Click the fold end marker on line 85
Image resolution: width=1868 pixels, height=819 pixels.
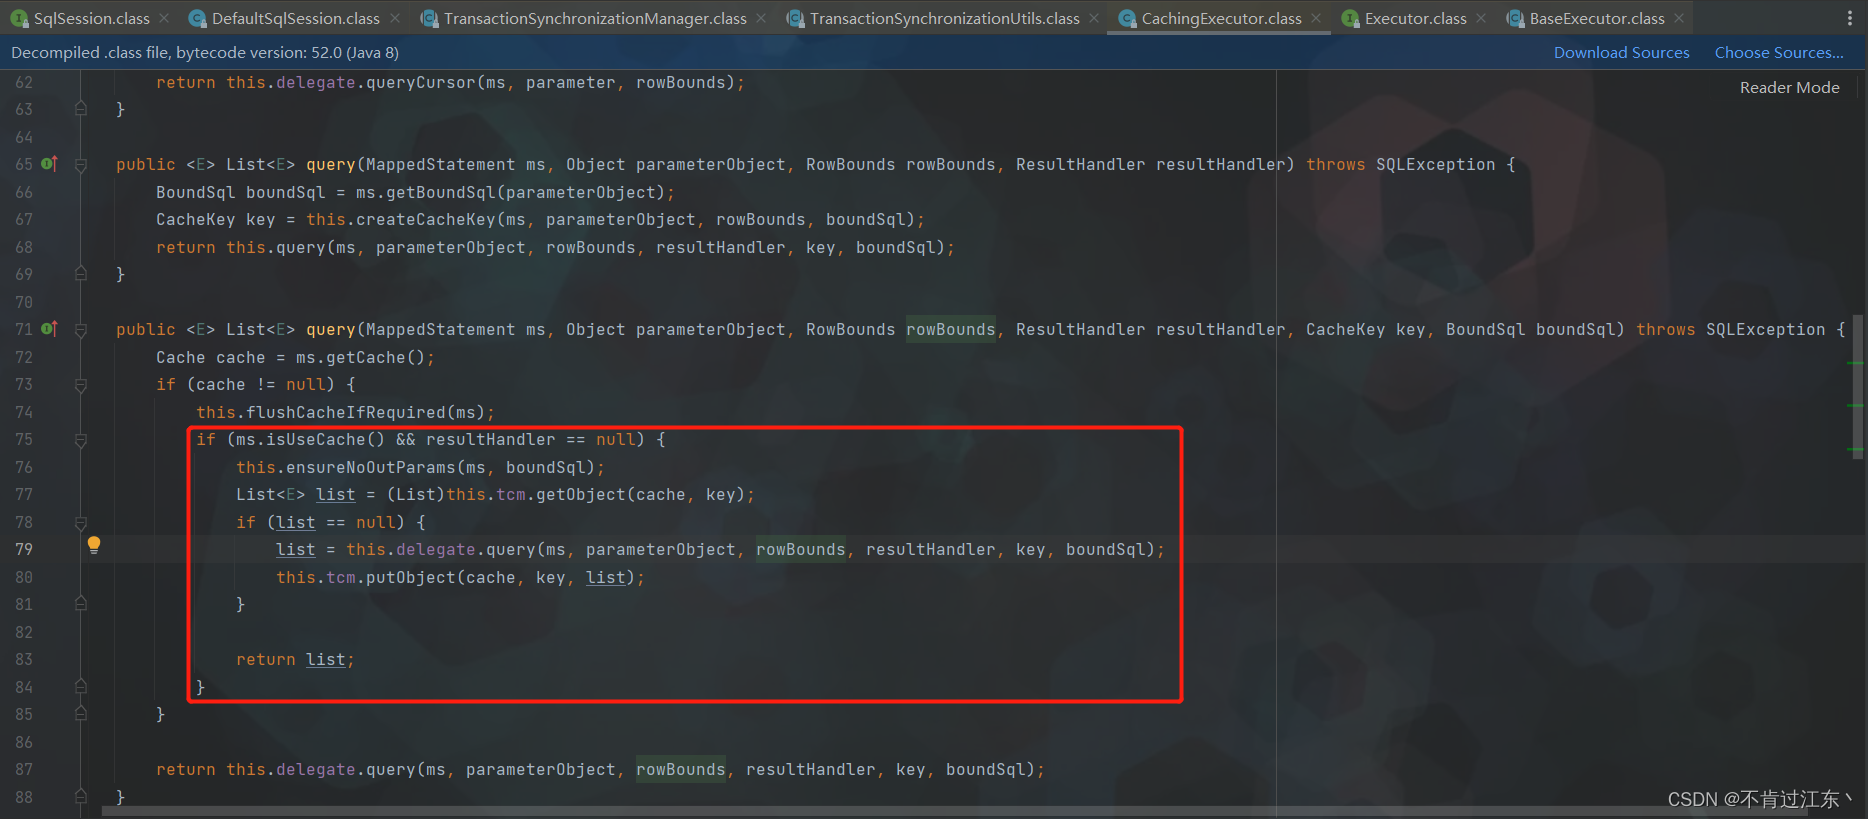tap(81, 714)
